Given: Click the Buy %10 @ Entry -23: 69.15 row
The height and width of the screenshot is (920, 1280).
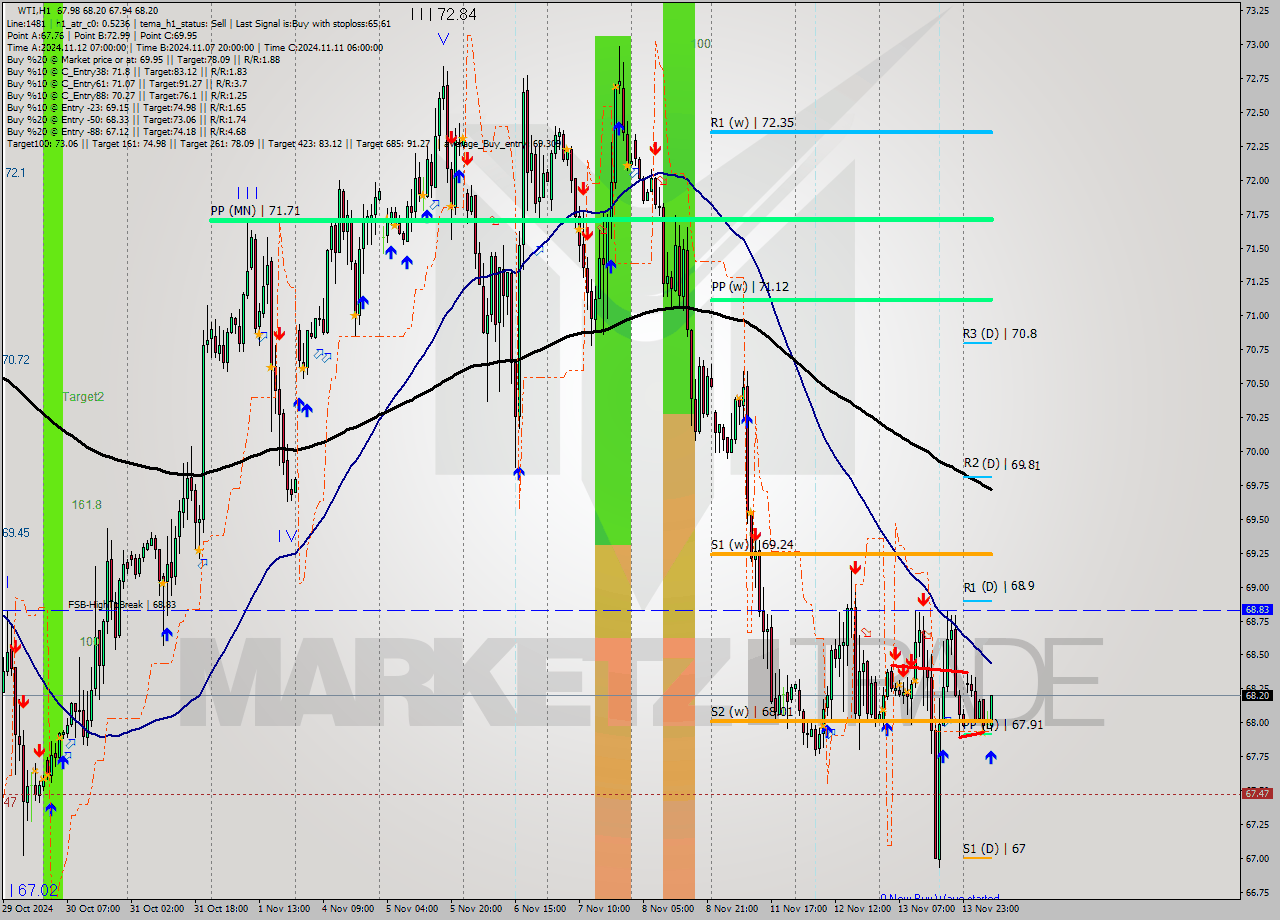Looking at the screenshot, I should 126,107.
